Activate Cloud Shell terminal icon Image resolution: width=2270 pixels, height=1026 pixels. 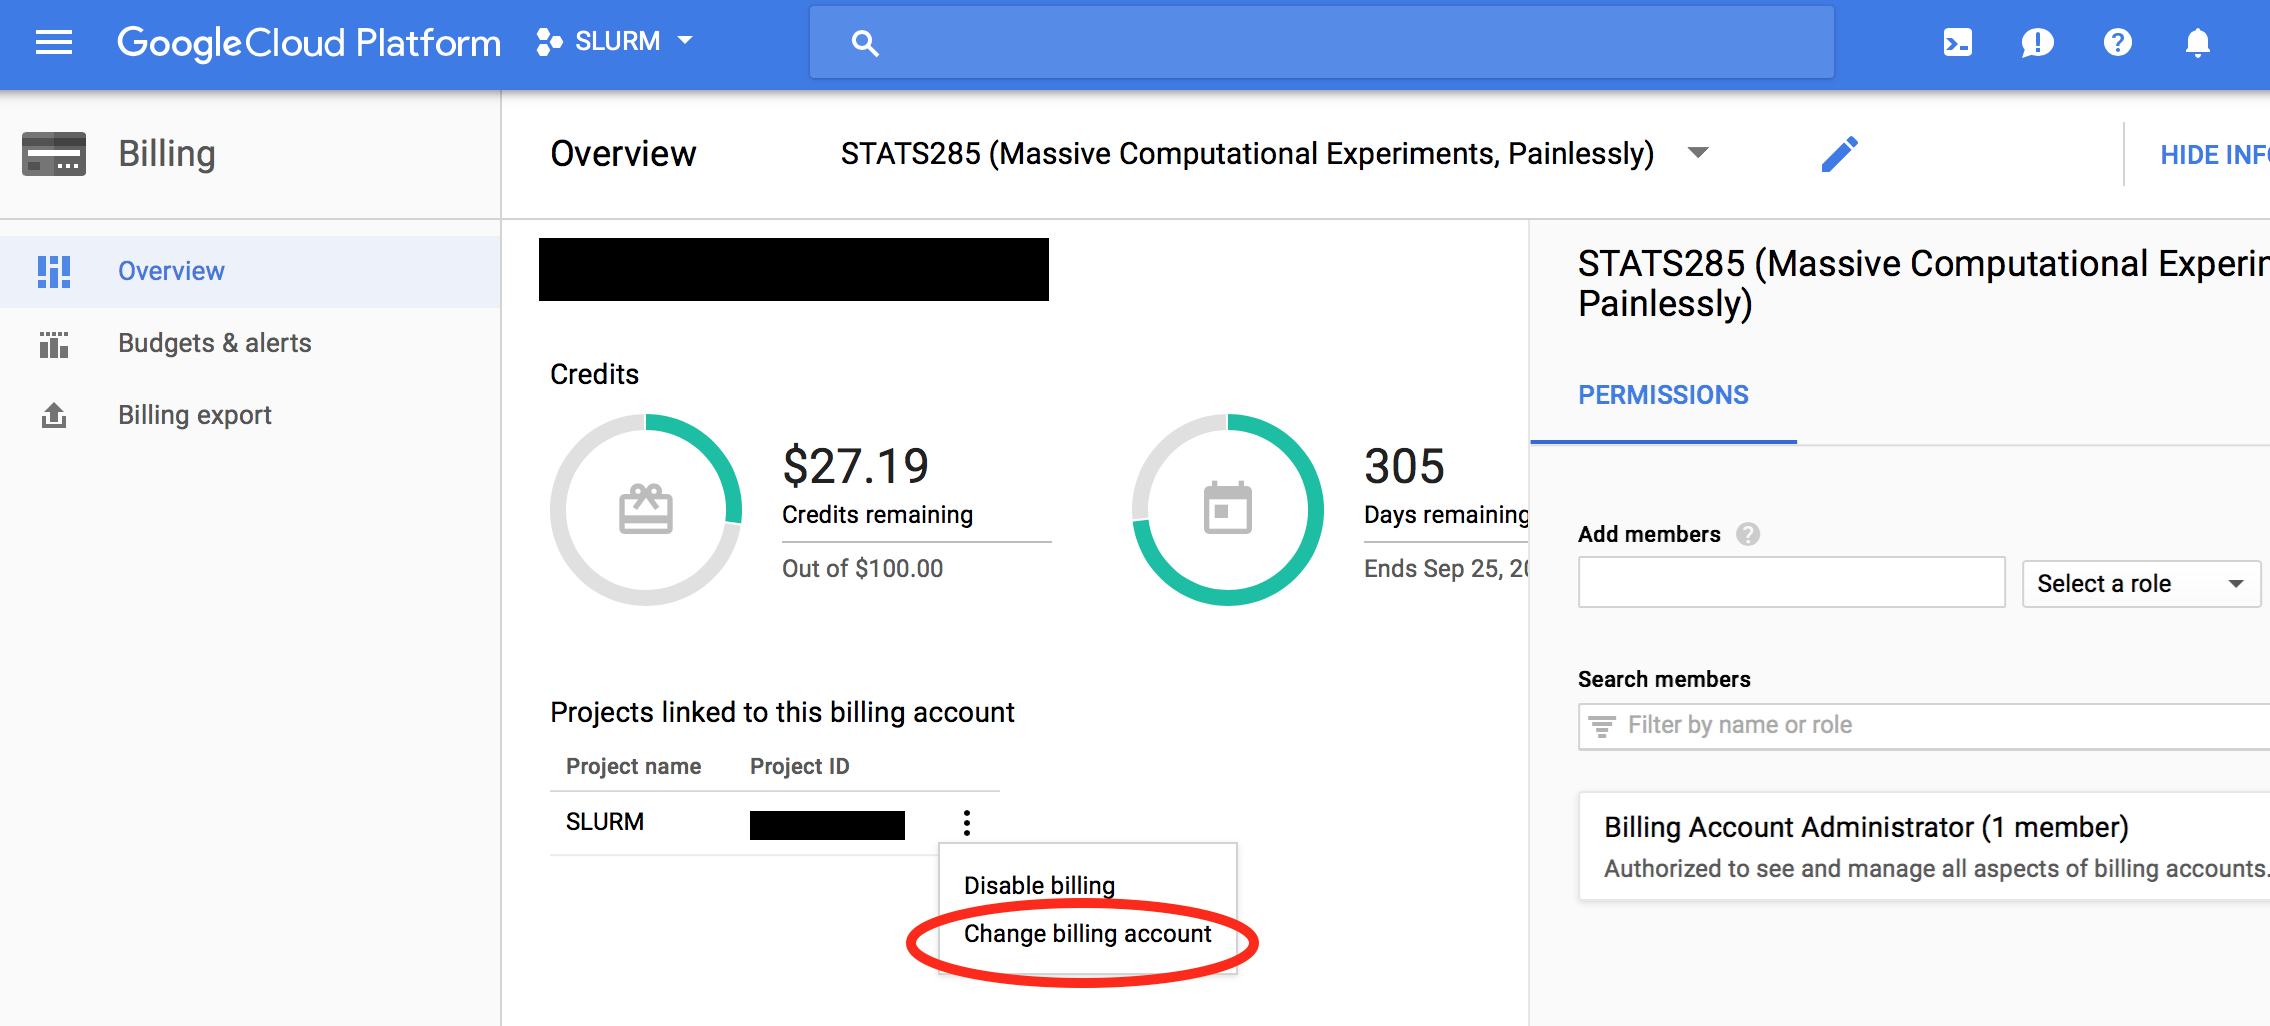(x=1957, y=42)
